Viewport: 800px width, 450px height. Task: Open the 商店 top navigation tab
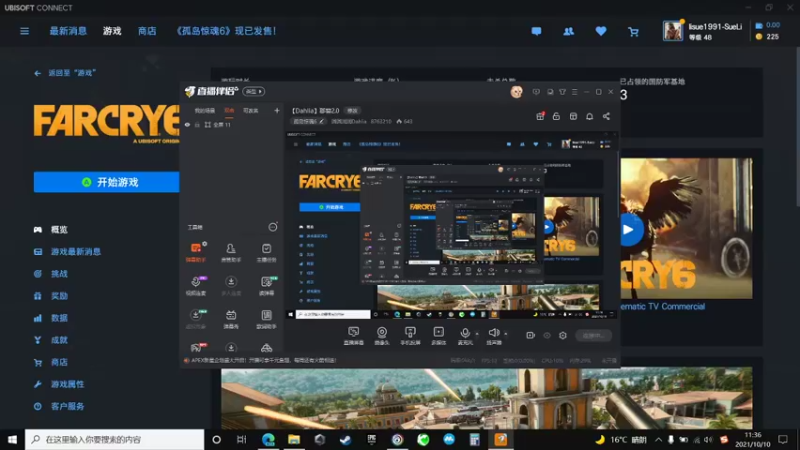147,31
